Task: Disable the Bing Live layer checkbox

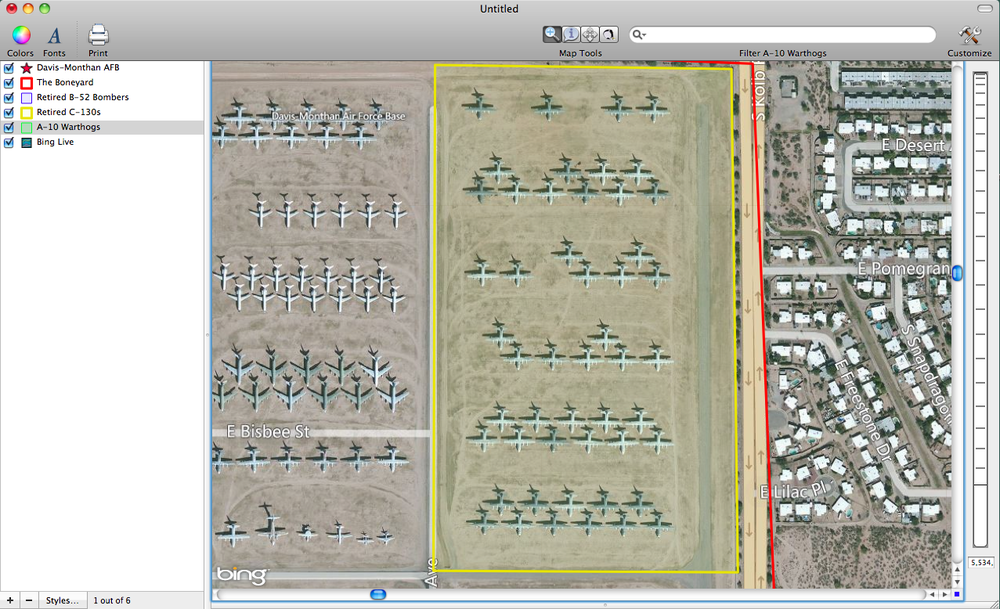Action: click(9, 143)
